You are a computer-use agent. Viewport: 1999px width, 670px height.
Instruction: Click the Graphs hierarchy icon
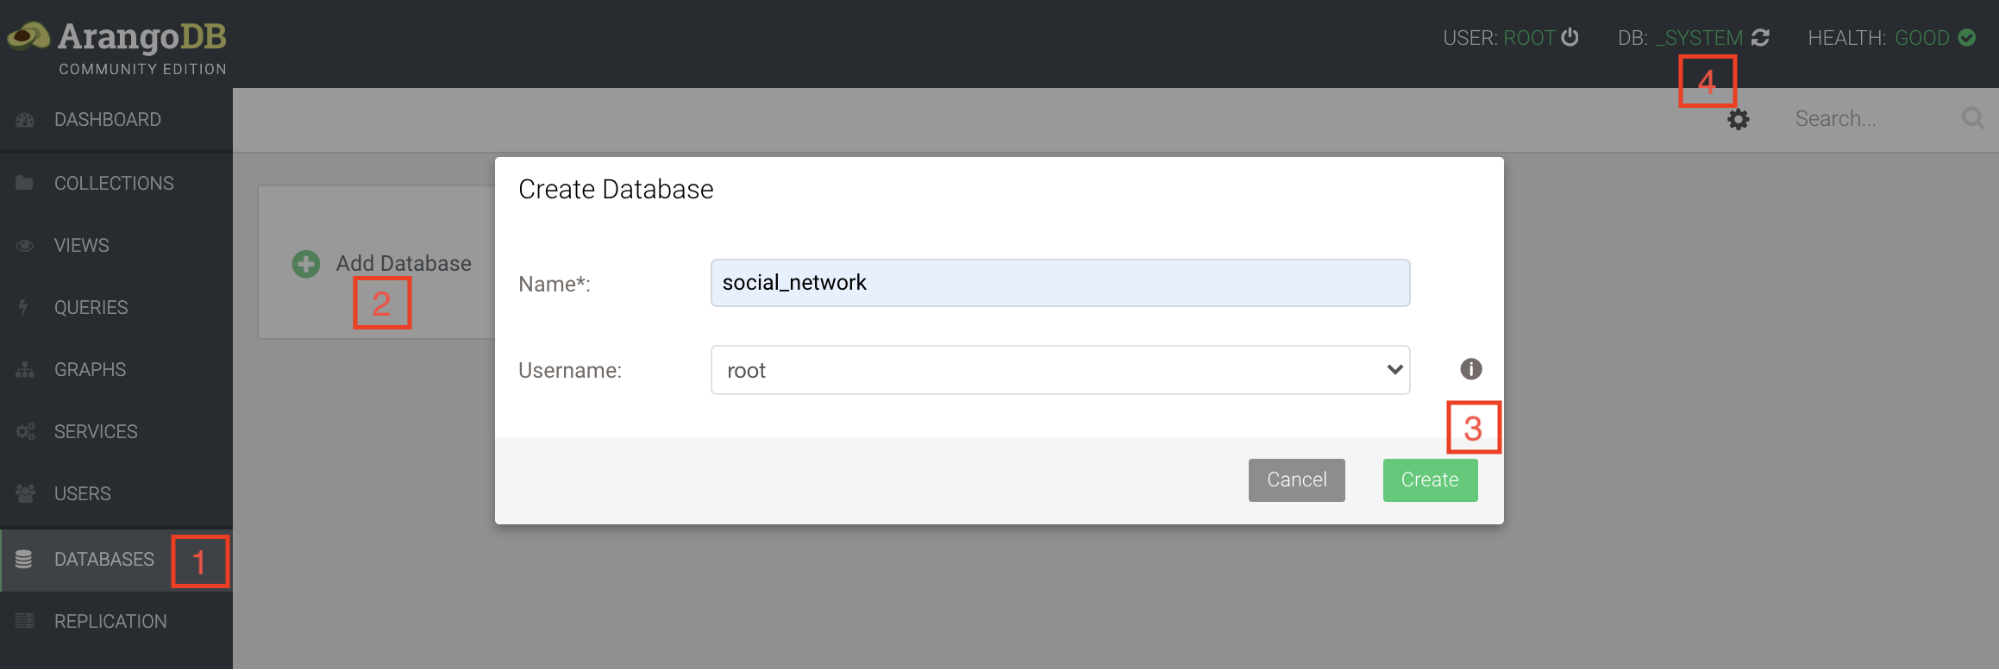[x=25, y=369]
